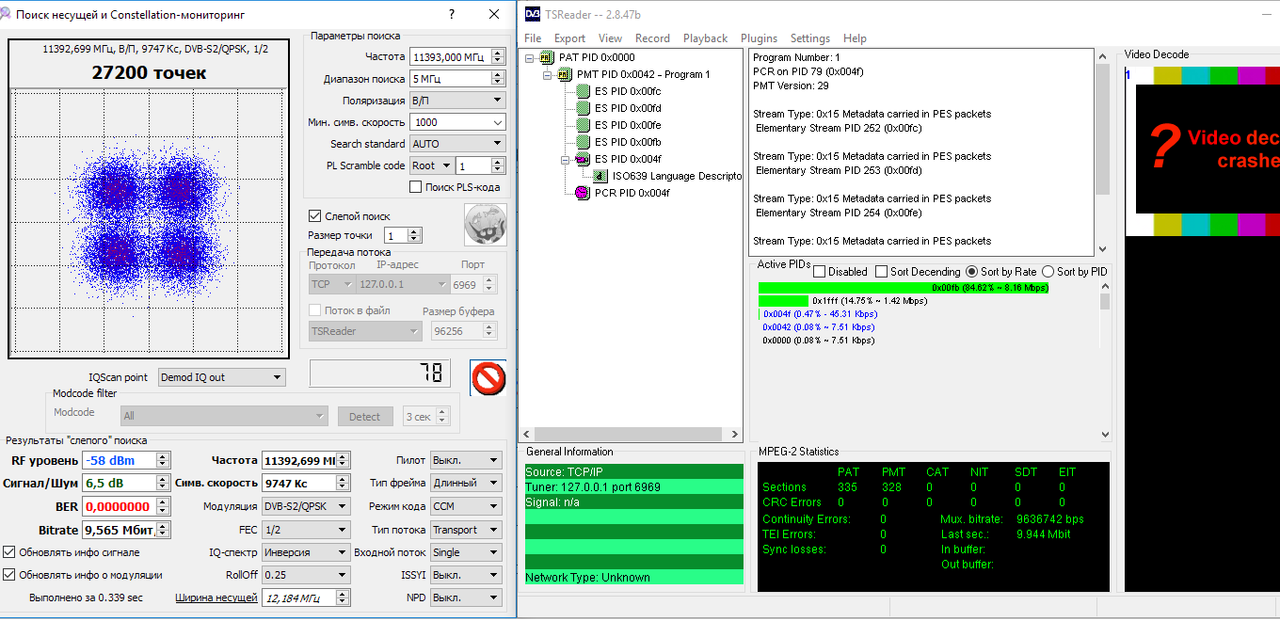Screen dimensions: 1280x619
Task: Click the search window title bar icon
Action: click(7, 15)
